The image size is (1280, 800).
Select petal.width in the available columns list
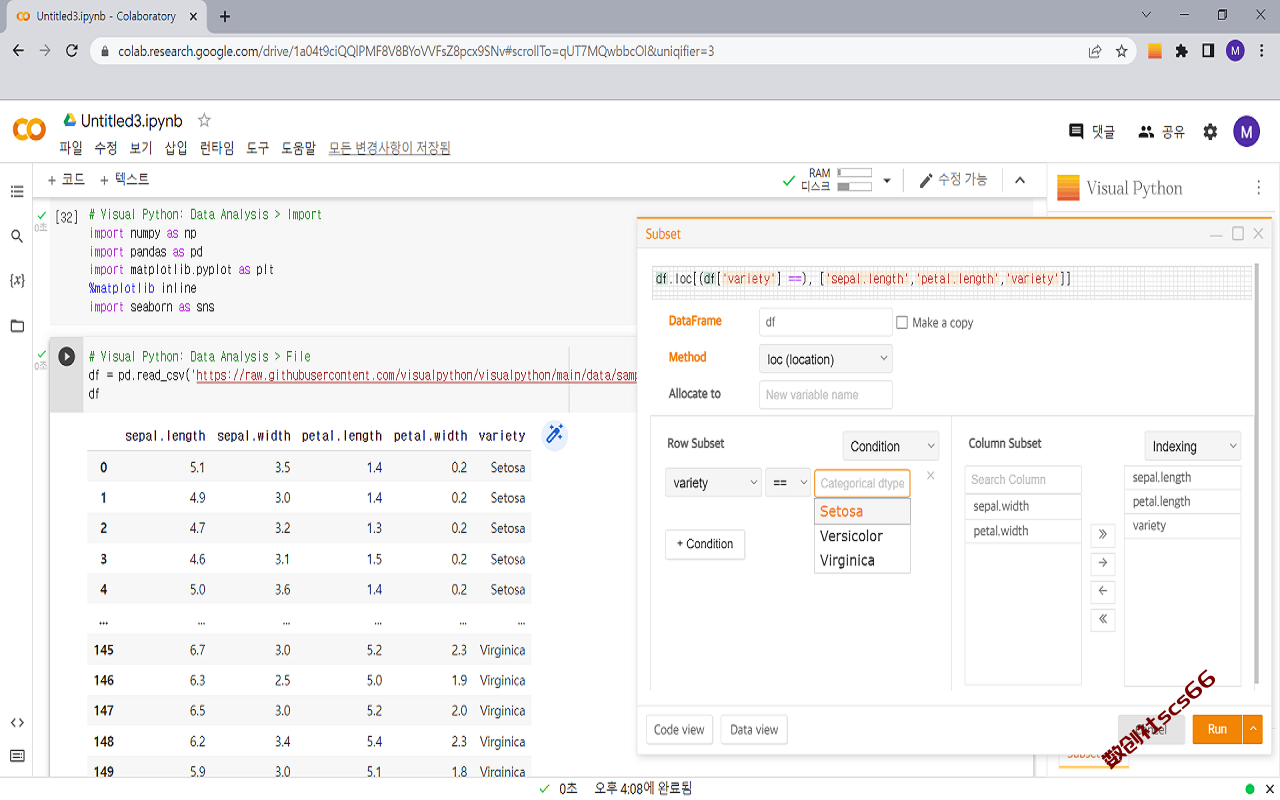[x=1023, y=531]
